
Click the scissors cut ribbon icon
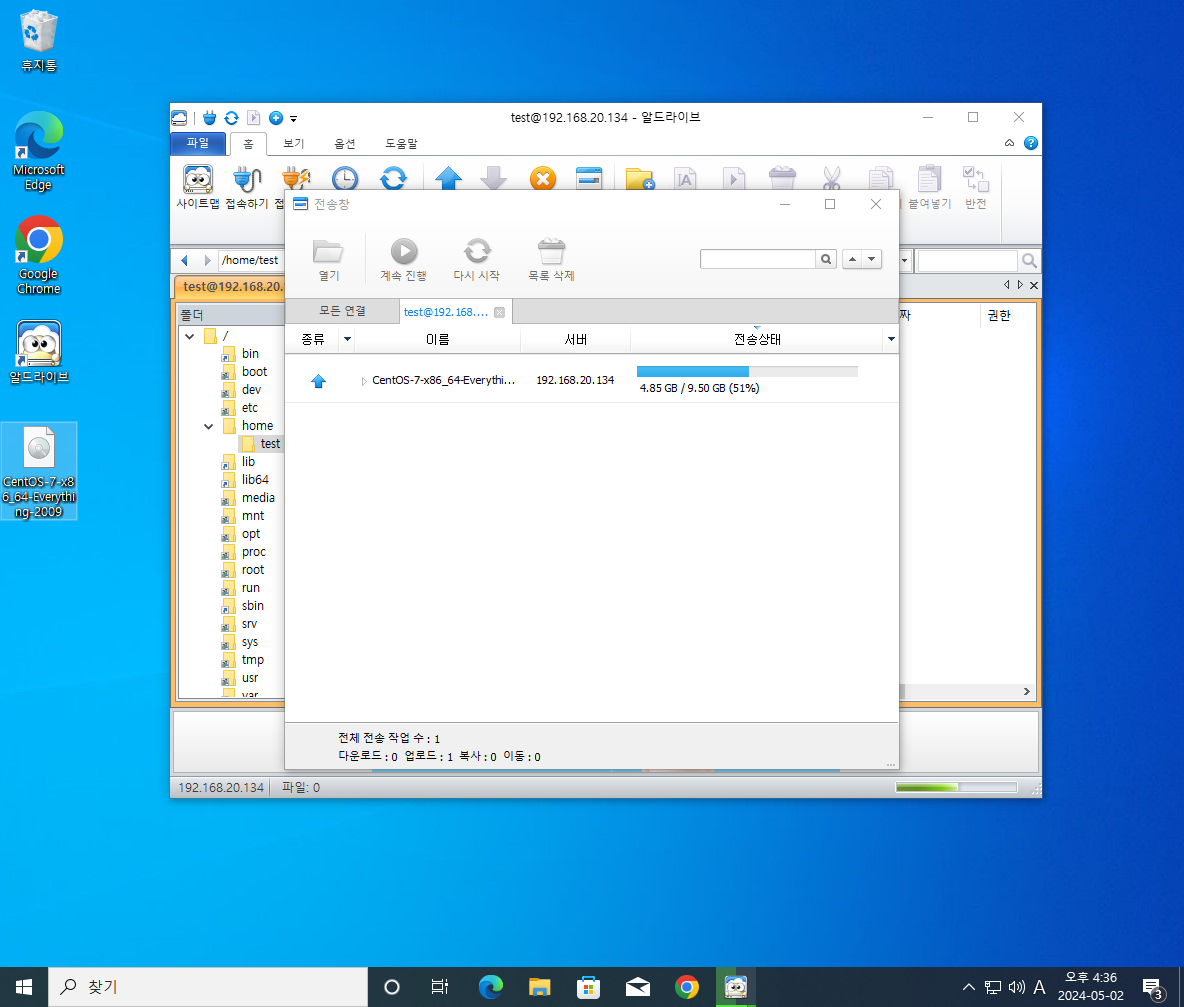(x=831, y=178)
